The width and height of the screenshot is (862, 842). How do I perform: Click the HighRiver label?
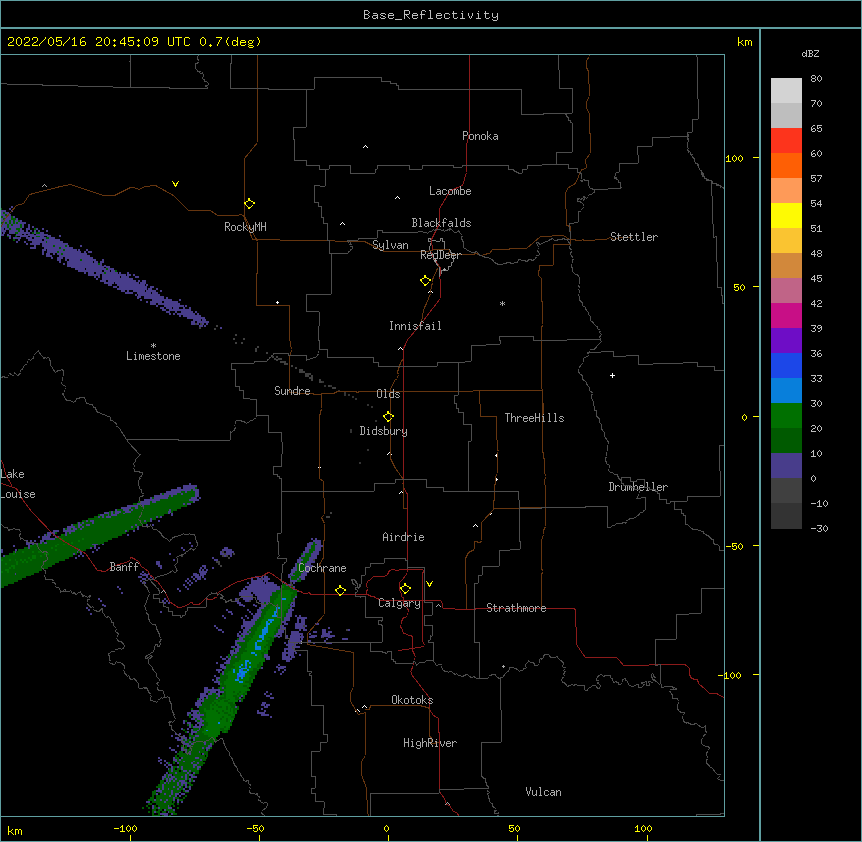[429, 743]
